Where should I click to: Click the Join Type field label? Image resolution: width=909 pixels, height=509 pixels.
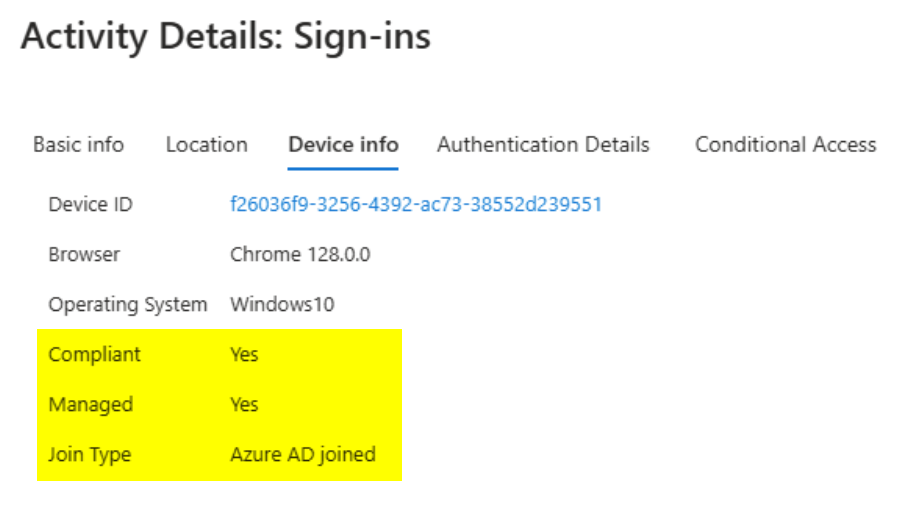89,454
